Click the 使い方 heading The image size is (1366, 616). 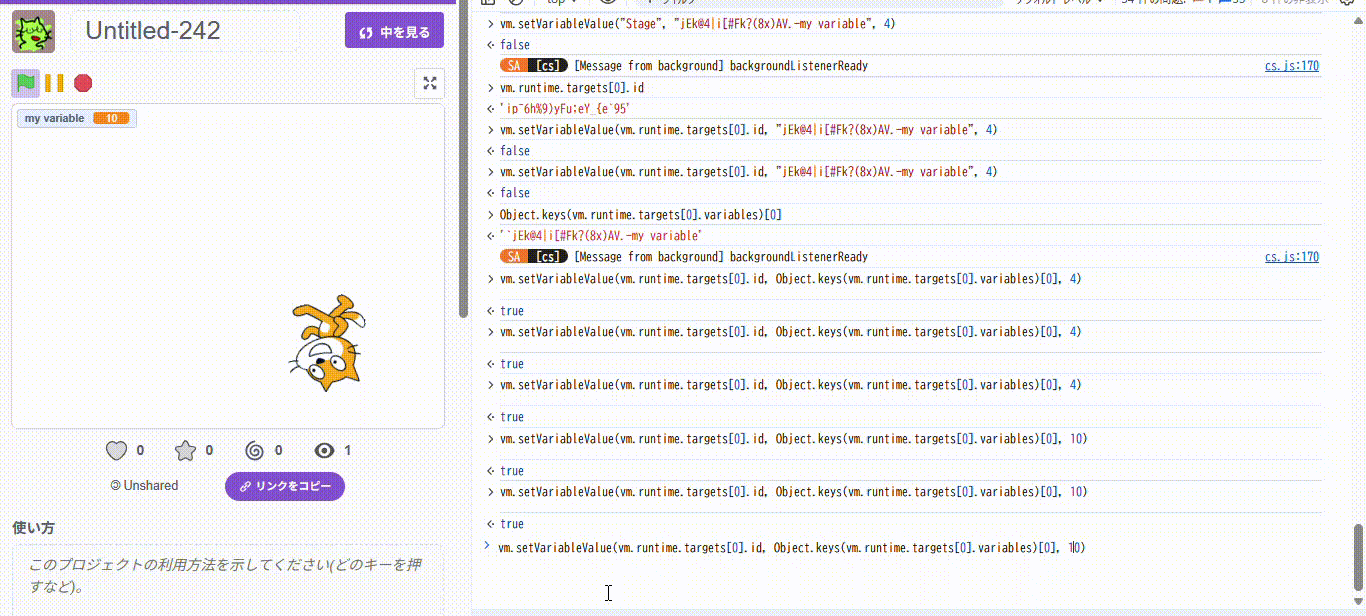[x=33, y=527]
